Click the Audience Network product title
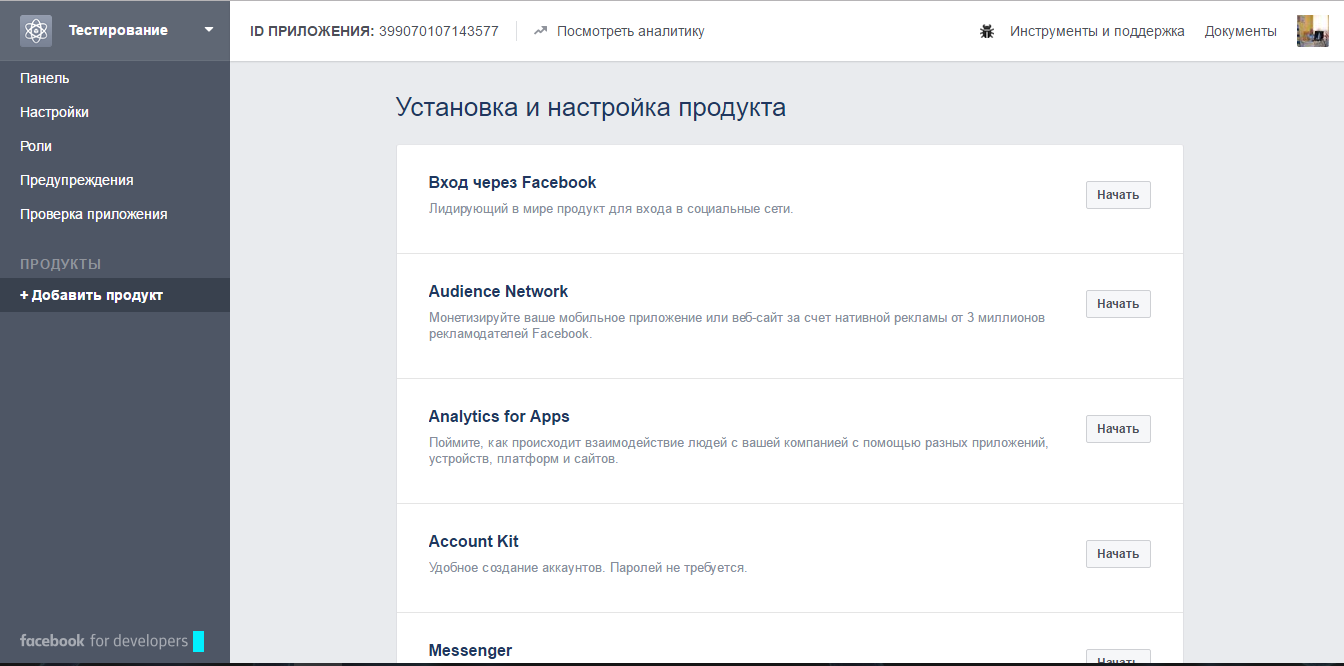 click(x=498, y=291)
